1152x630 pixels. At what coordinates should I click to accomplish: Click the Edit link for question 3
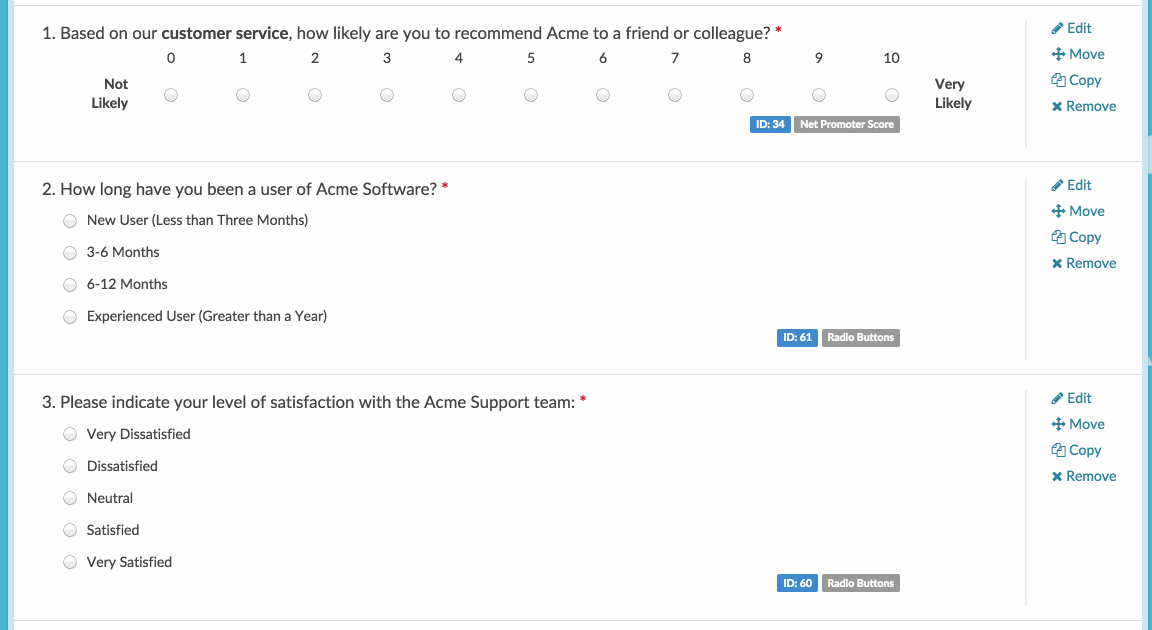[1079, 398]
